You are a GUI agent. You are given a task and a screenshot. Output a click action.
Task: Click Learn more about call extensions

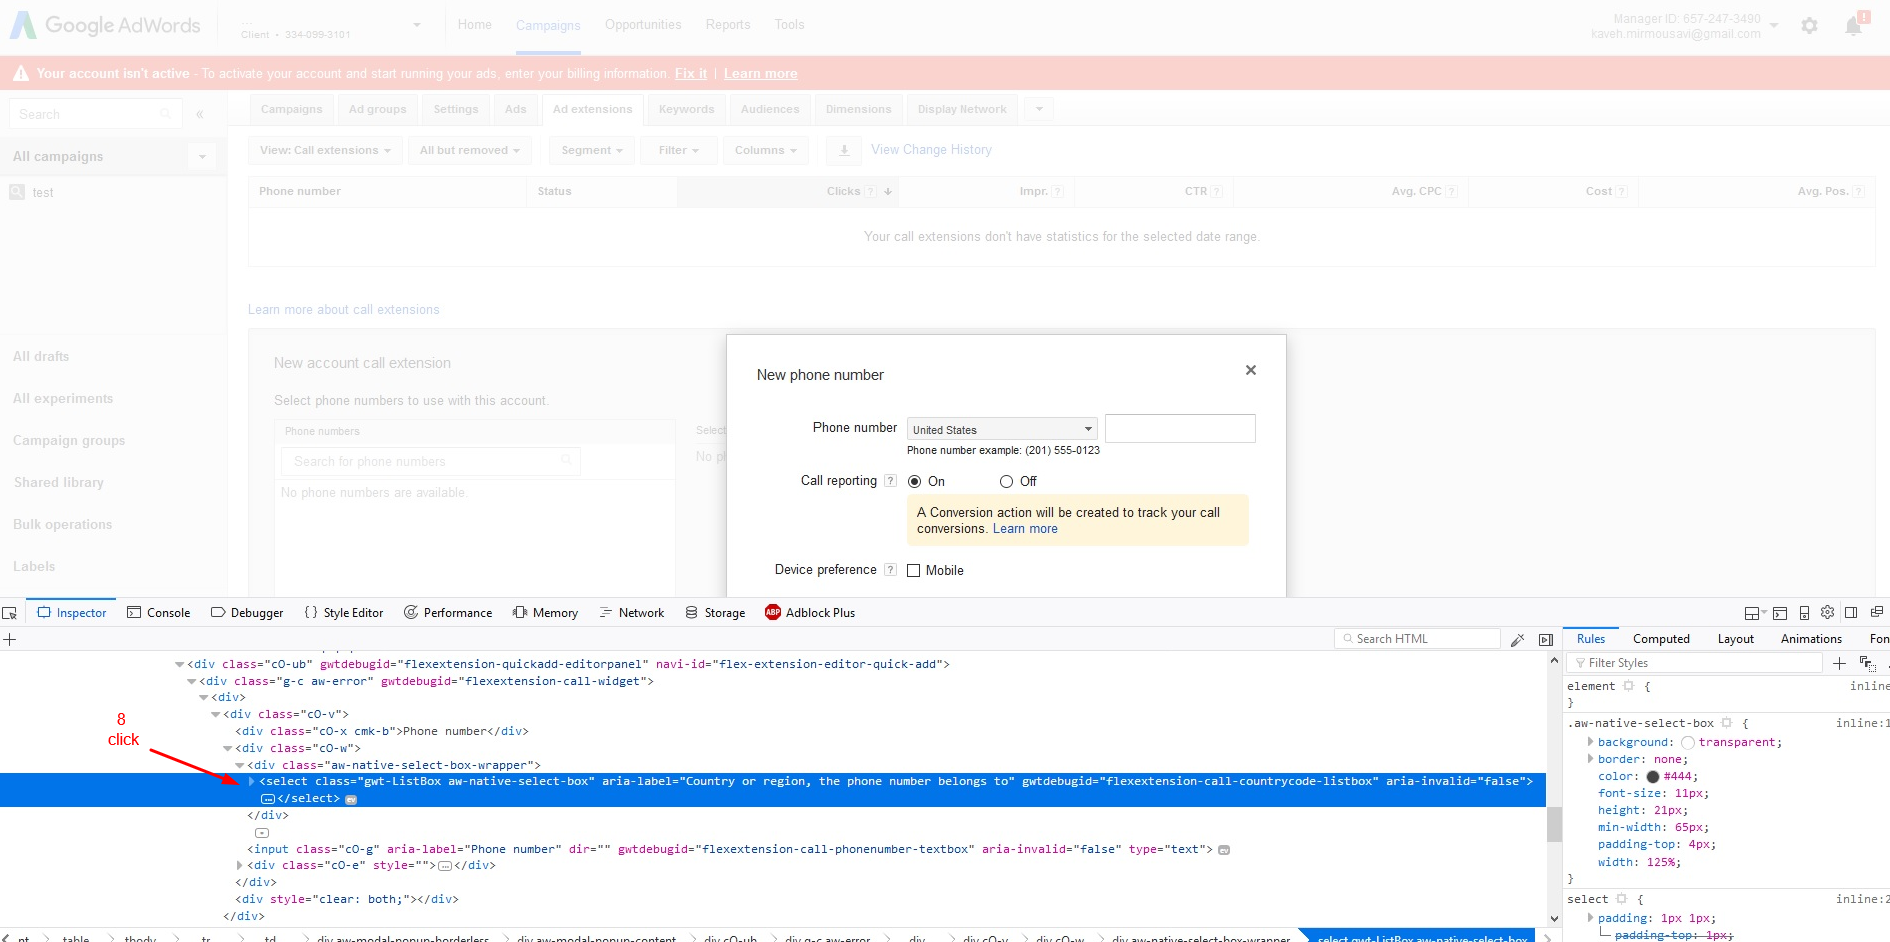(344, 310)
